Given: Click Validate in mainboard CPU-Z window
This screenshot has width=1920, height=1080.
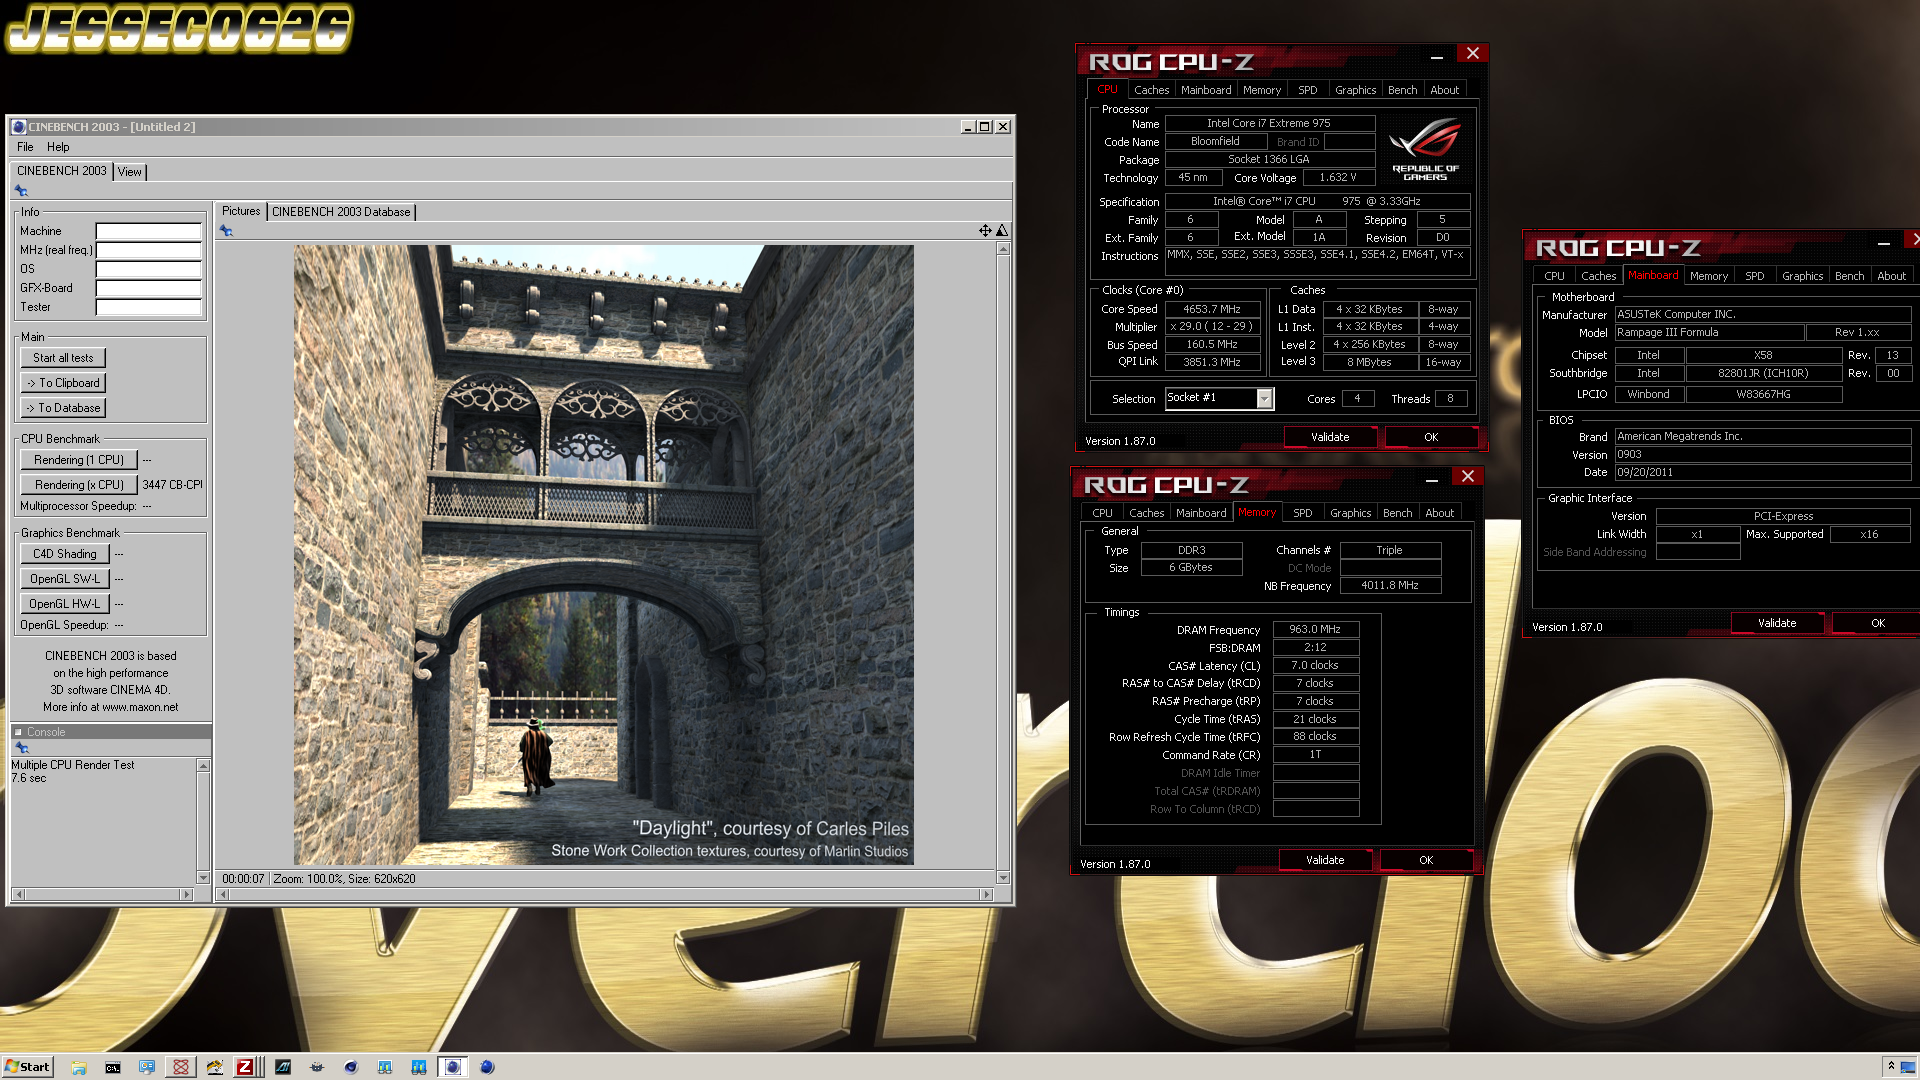Looking at the screenshot, I should (1777, 623).
